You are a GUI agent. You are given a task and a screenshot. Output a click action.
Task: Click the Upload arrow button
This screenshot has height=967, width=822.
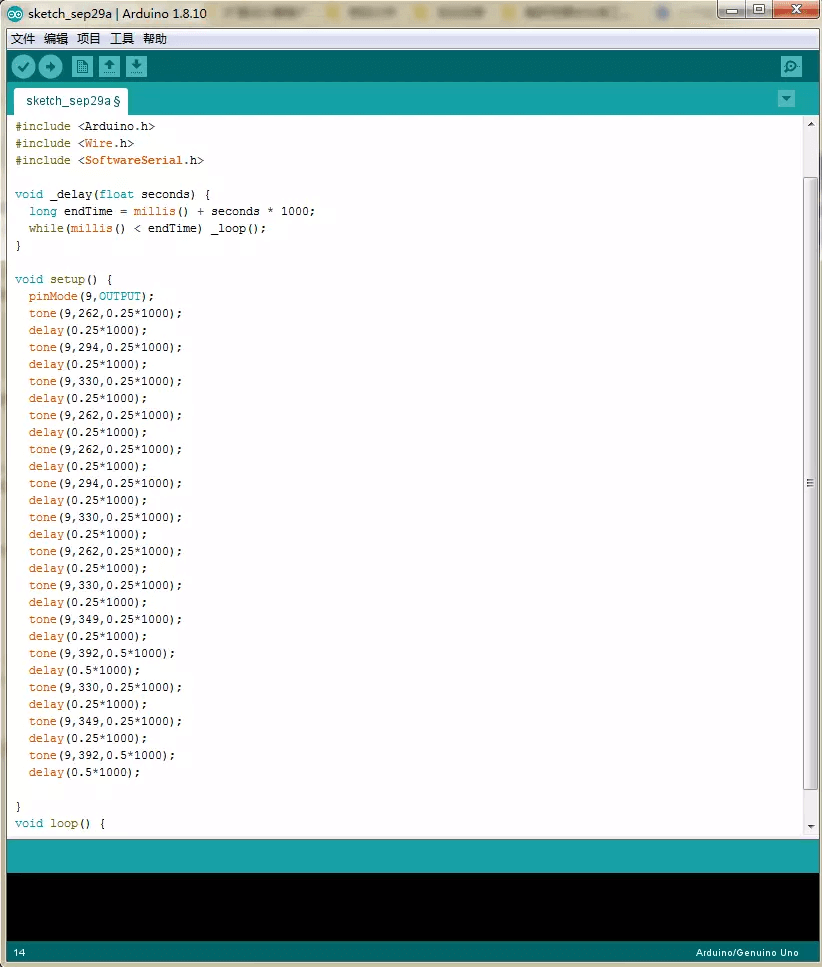point(51,67)
